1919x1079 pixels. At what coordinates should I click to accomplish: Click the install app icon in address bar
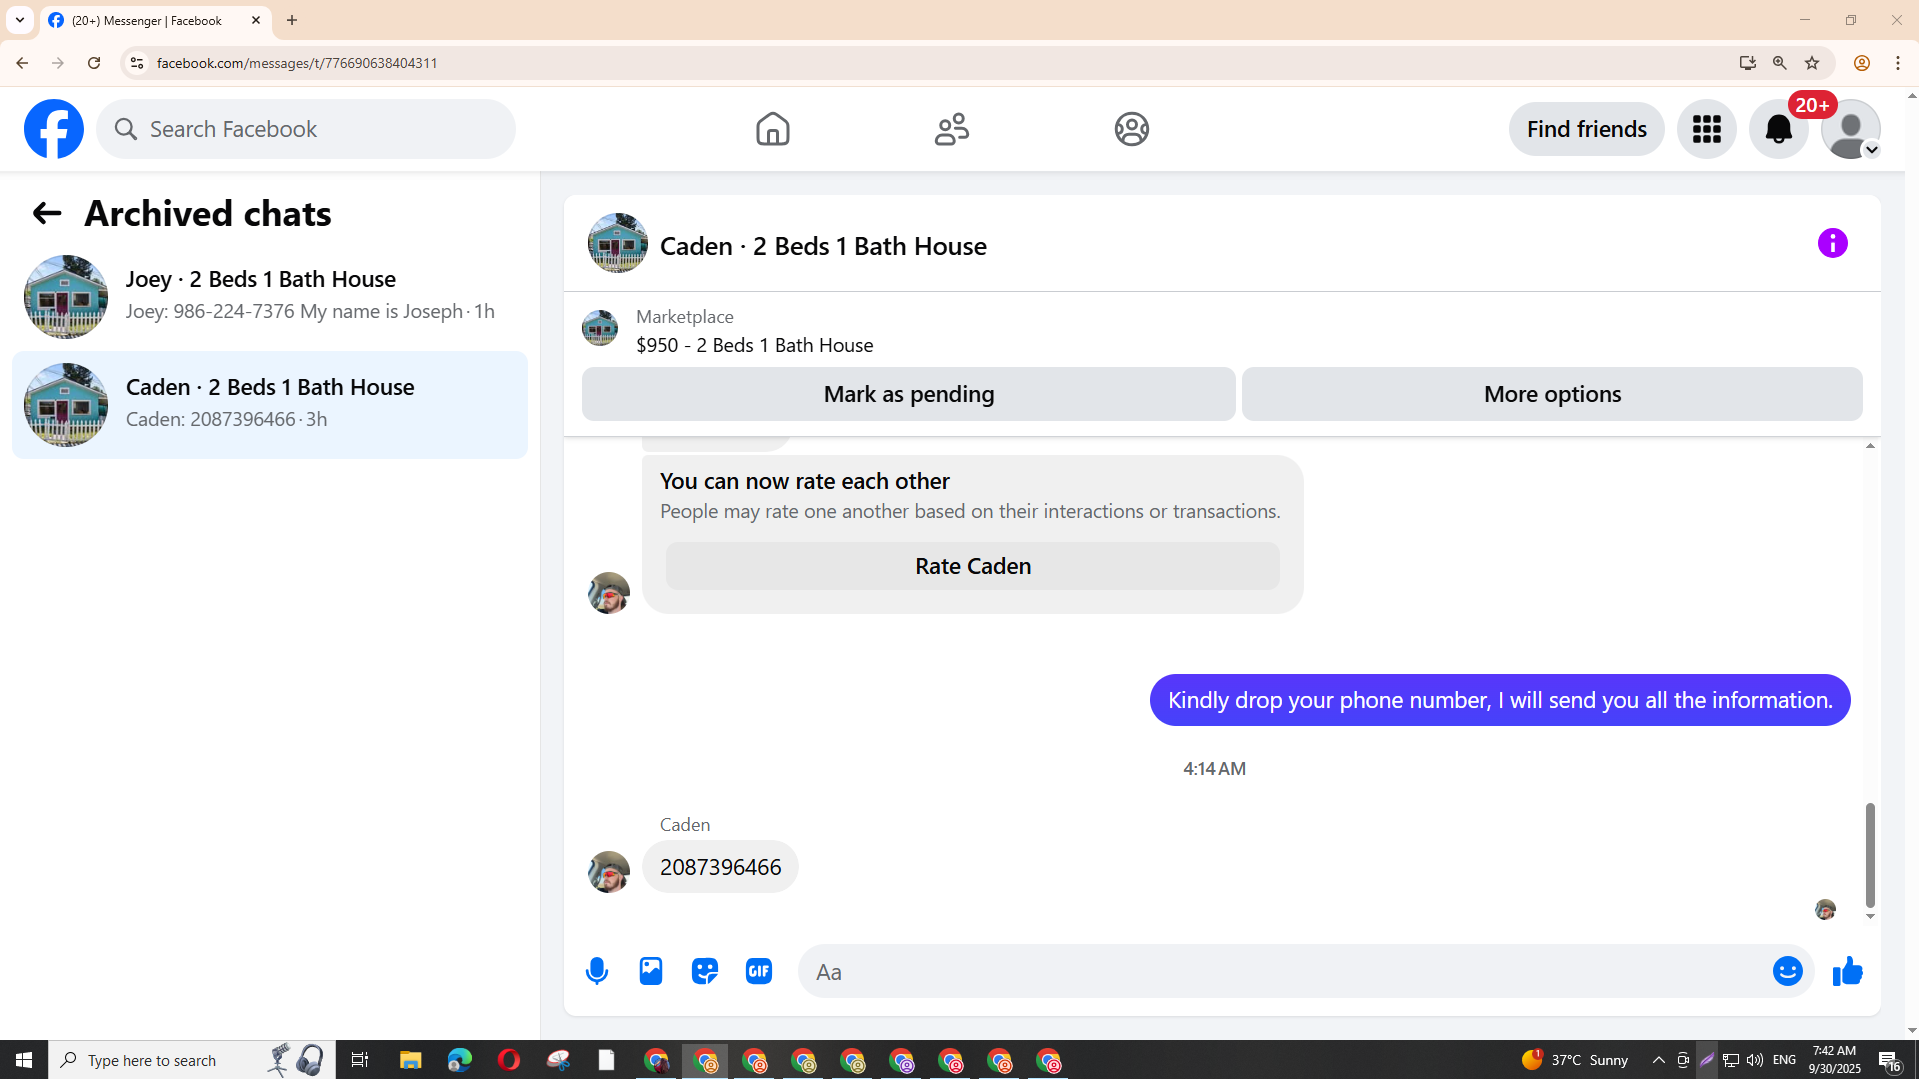click(1747, 63)
